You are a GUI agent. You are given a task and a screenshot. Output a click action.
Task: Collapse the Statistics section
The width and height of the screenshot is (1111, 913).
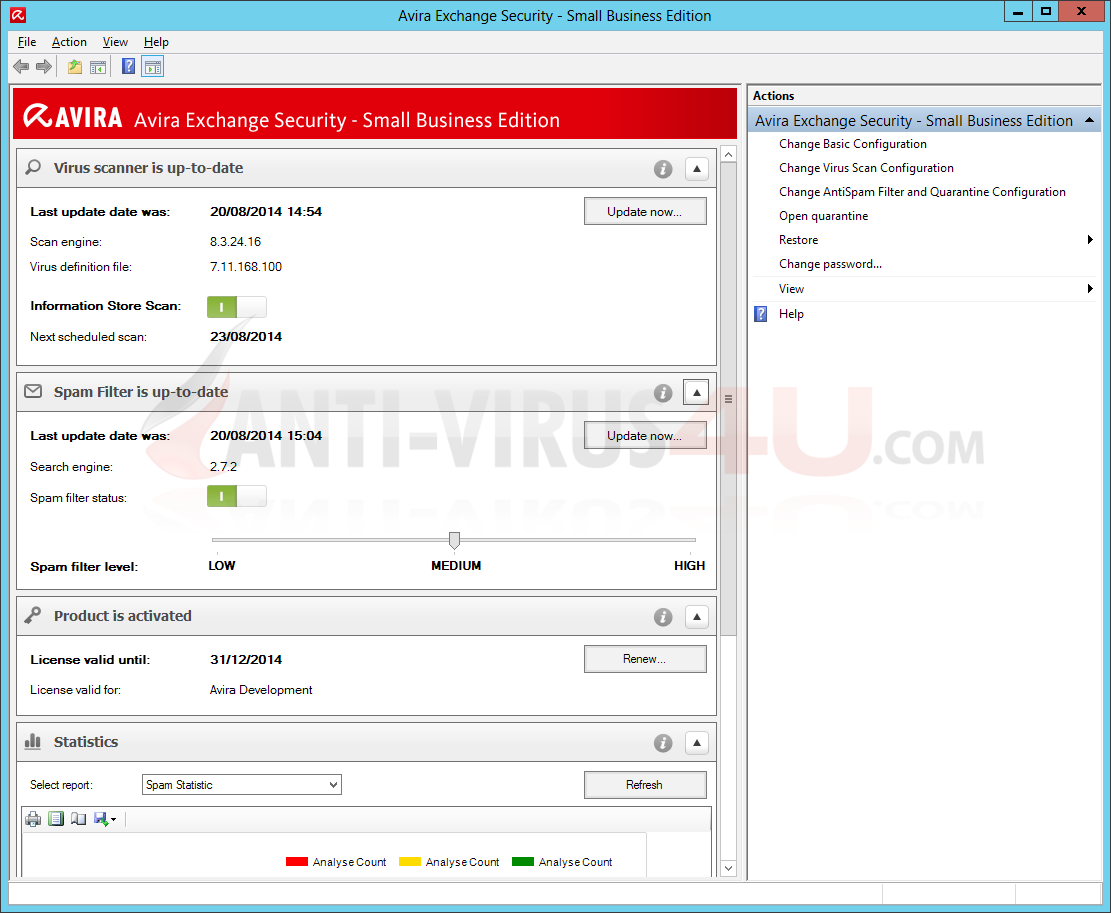point(697,743)
